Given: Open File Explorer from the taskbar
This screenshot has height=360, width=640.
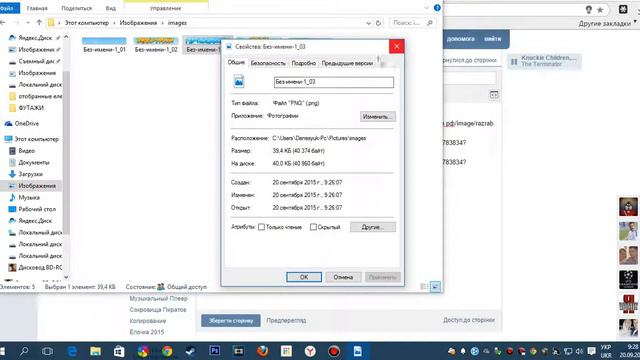Looking at the screenshot, I should [x=96, y=351].
